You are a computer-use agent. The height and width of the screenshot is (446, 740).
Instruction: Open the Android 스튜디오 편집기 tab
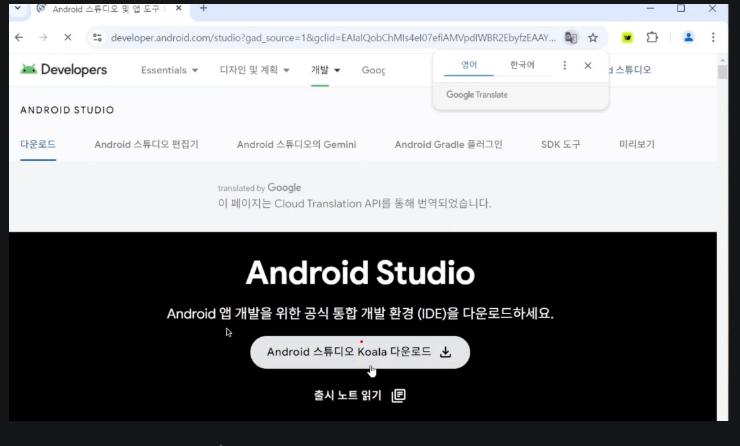[x=146, y=144]
